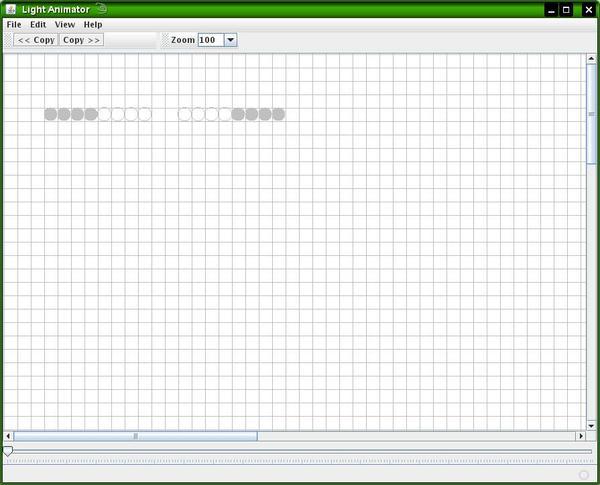
Task: Open the File menu
Action: coord(14,24)
